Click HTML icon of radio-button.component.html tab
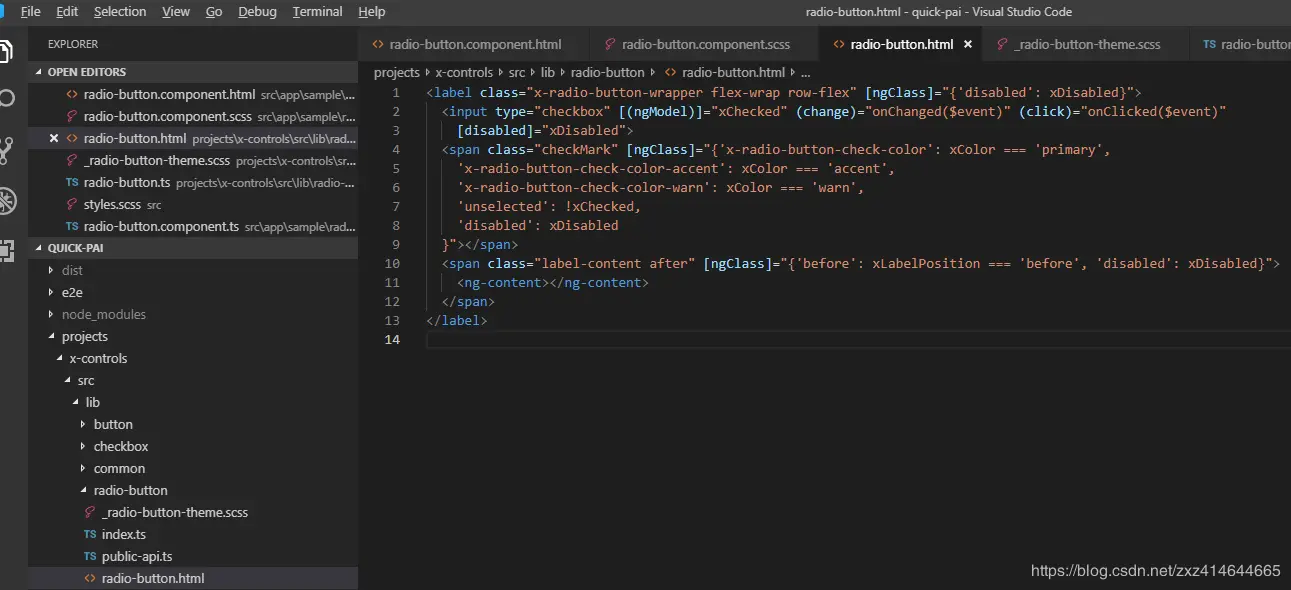This screenshot has height=590, width=1291. click(x=378, y=45)
